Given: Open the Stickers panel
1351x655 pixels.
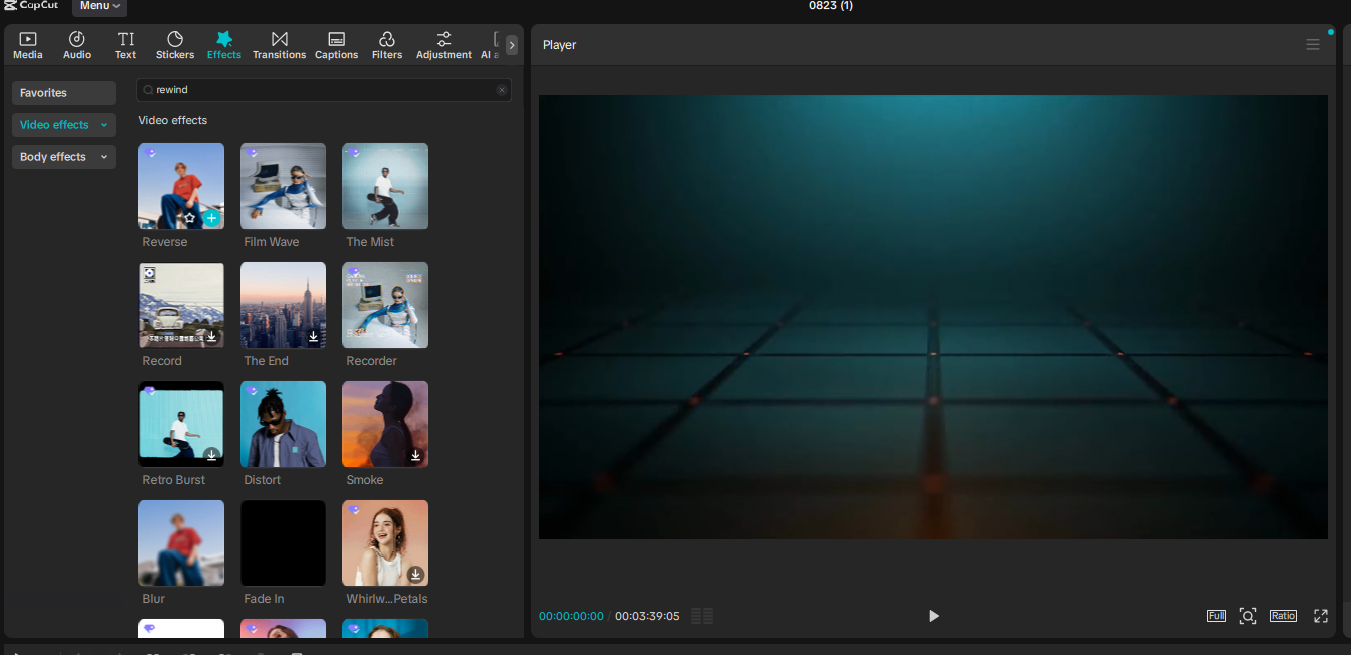Looking at the screenshot, I should pyautogui.click(x=175, y=45).
